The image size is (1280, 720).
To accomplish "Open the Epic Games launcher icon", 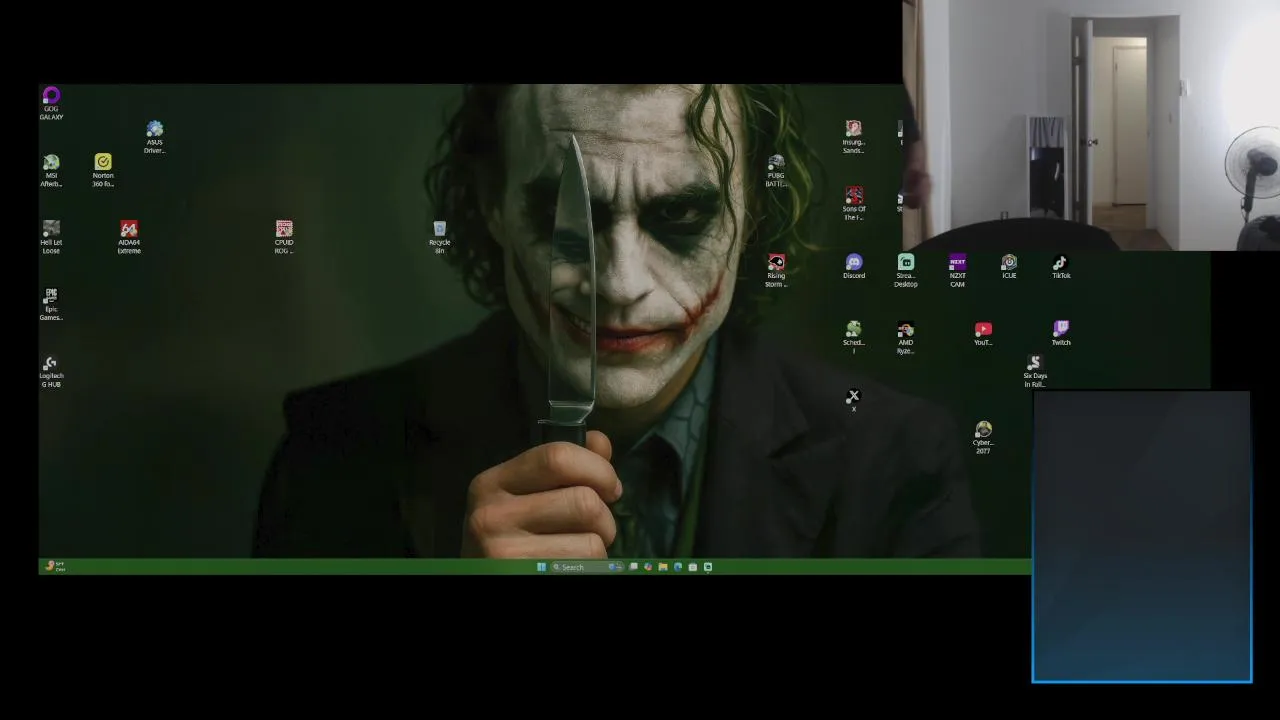I will click(51, 304).
